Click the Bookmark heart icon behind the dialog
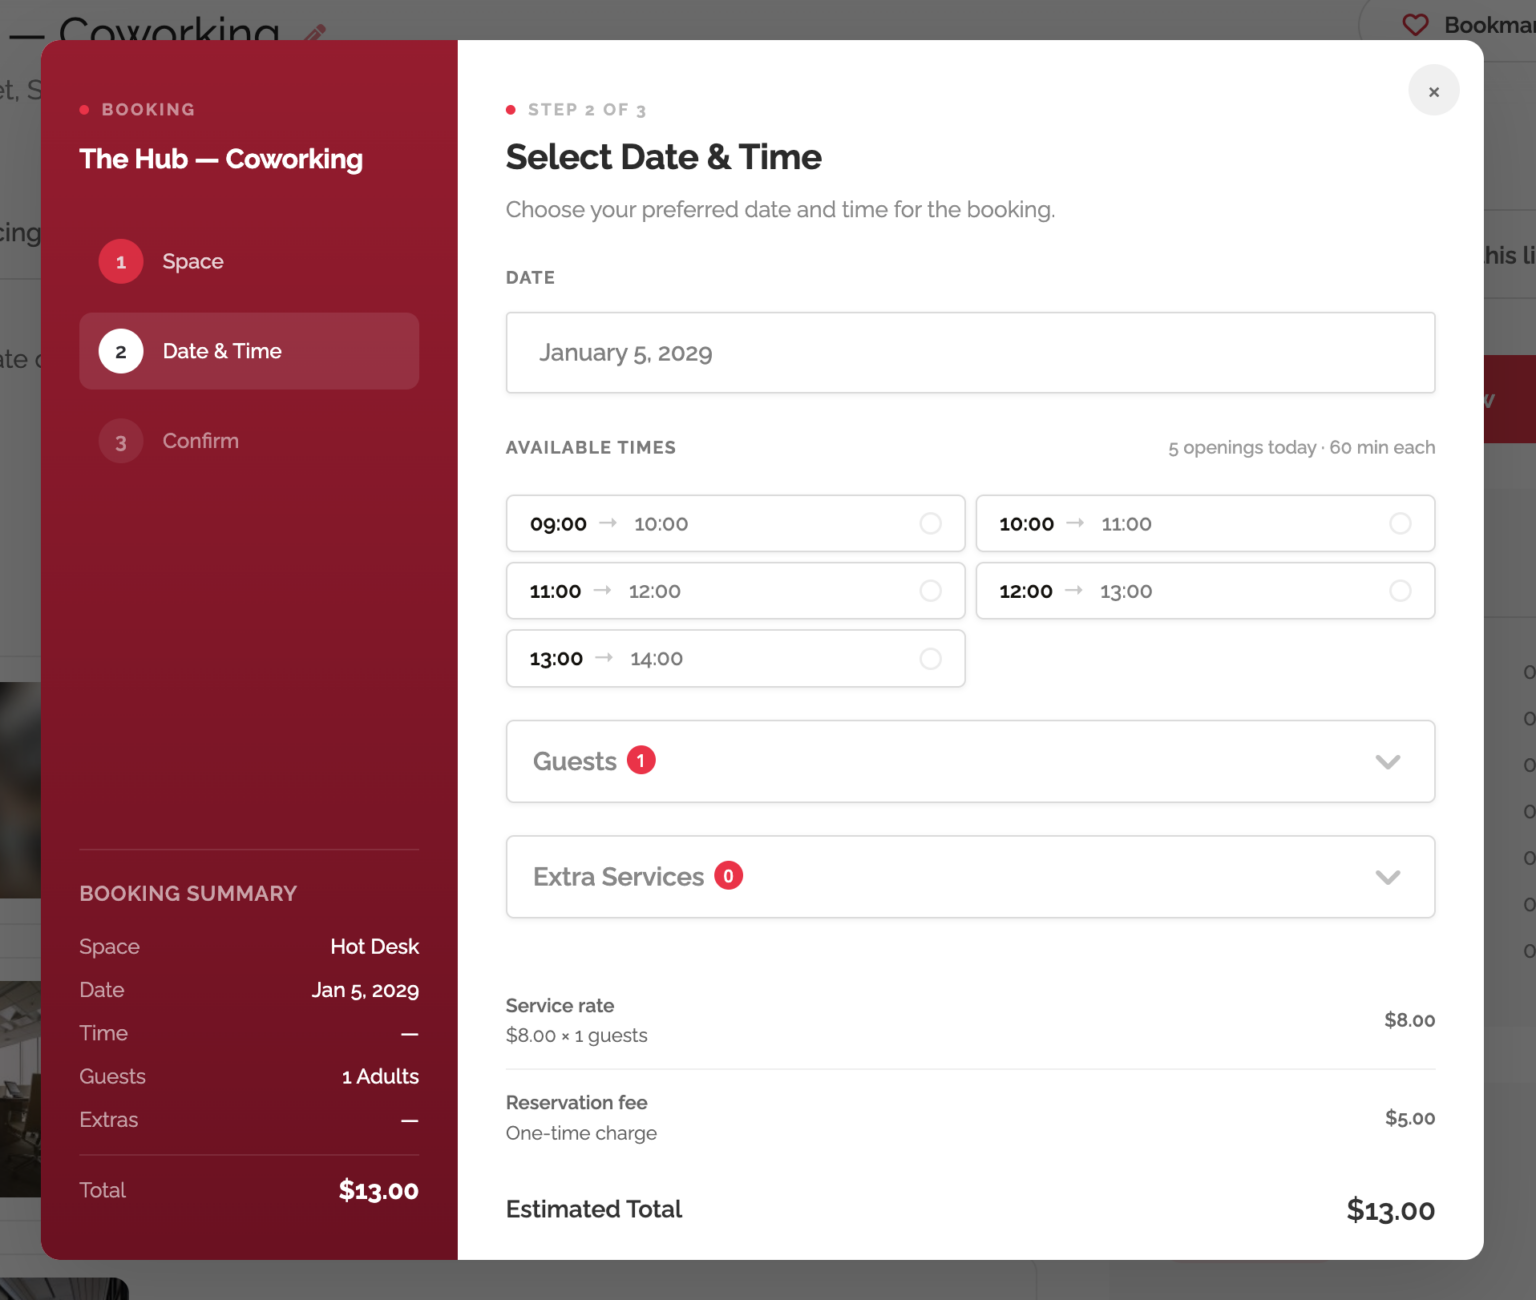Screen dimensions: 1536x1300 click(1415, 24)
